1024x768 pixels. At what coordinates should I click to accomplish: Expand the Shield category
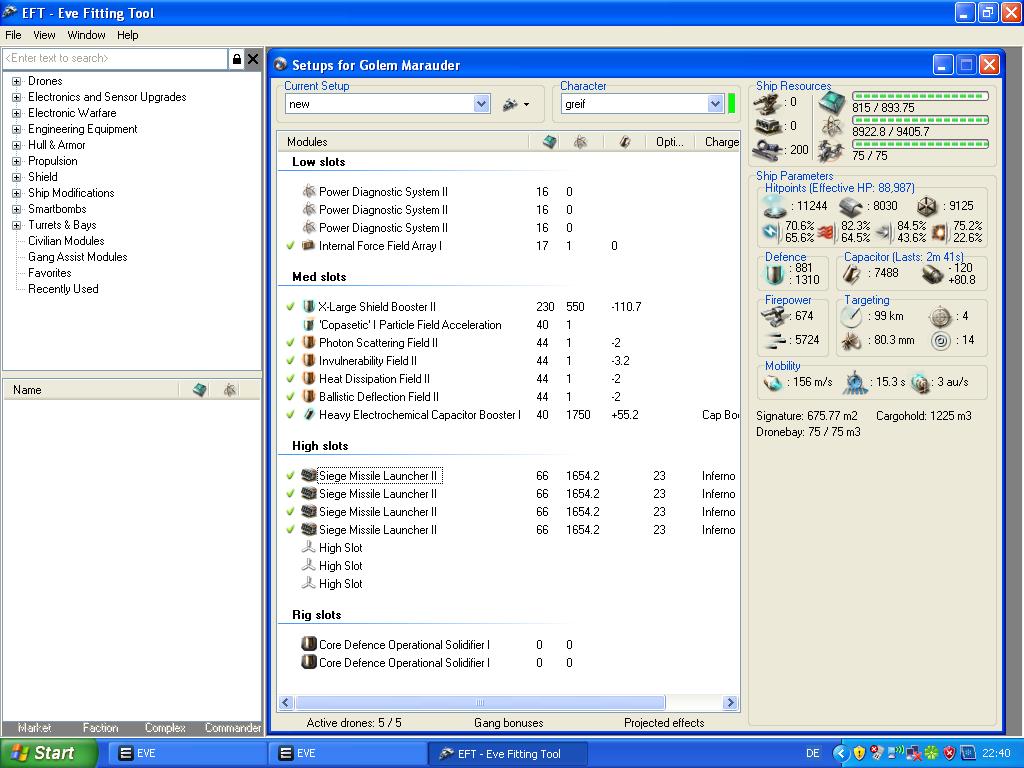pos(16,178)
